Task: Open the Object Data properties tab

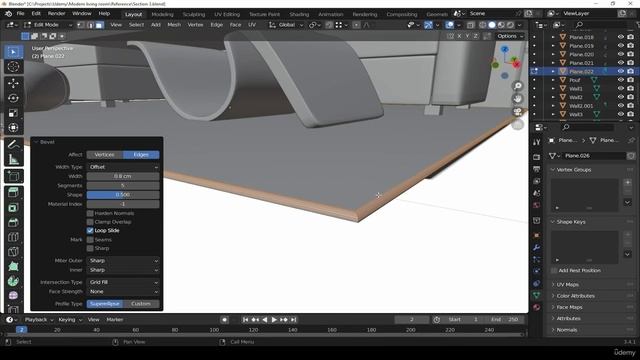Action: pos(536,295)
